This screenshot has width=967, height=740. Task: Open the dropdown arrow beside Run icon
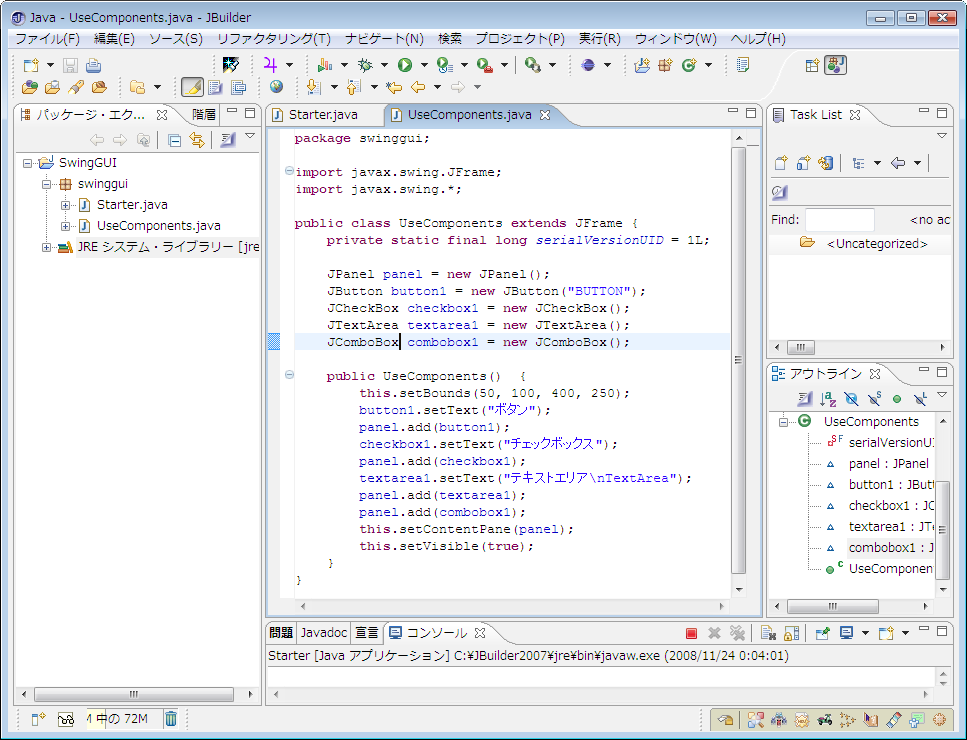click(422, 65)
